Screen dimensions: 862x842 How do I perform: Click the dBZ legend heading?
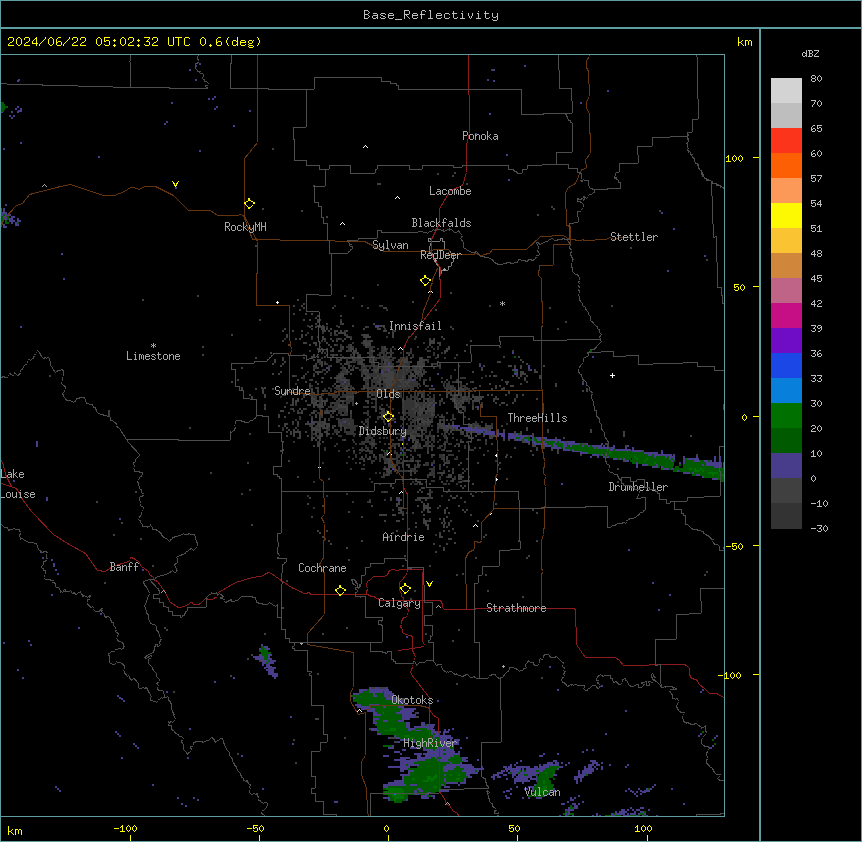click(x=810, y=53)
